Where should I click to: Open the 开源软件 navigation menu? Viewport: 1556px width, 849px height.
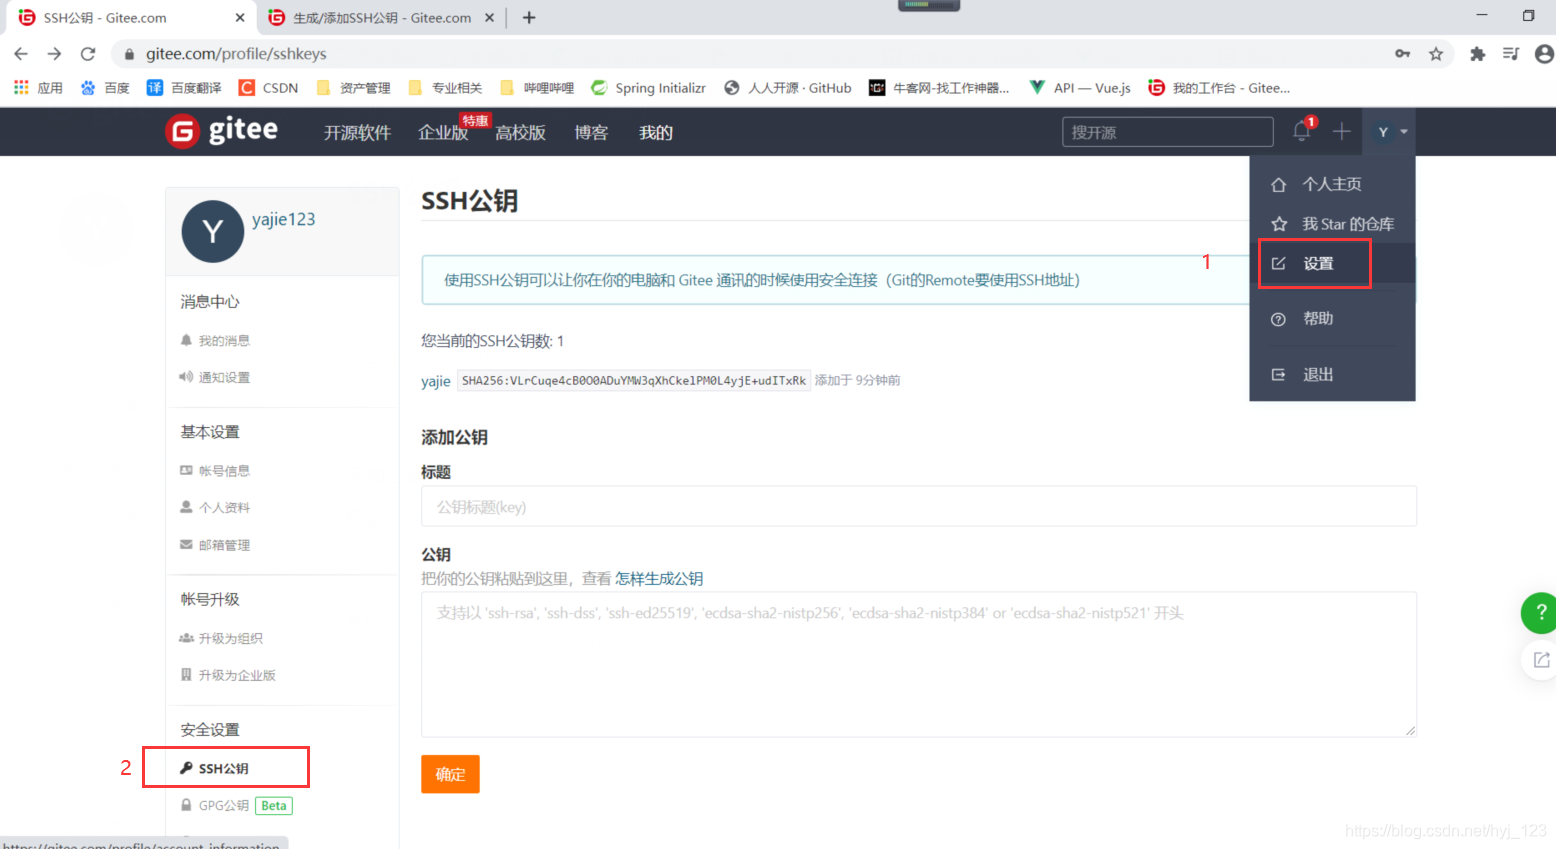click(356, 132)
